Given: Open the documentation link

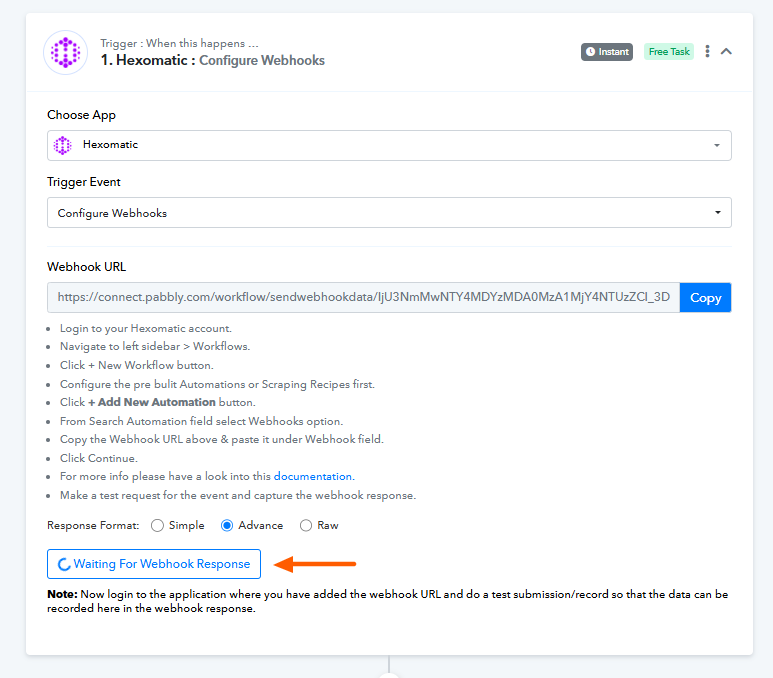Looking at the screenshot, I should pos(313,476).
